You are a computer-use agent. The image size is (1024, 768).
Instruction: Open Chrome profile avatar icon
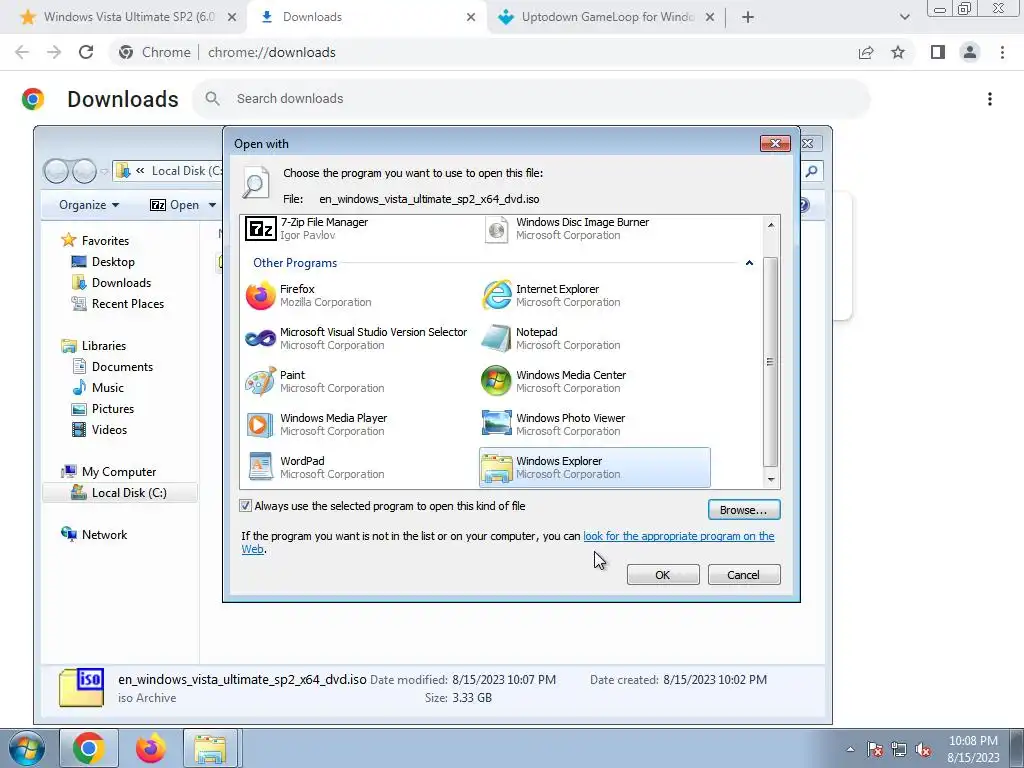(x=970, y=52)
